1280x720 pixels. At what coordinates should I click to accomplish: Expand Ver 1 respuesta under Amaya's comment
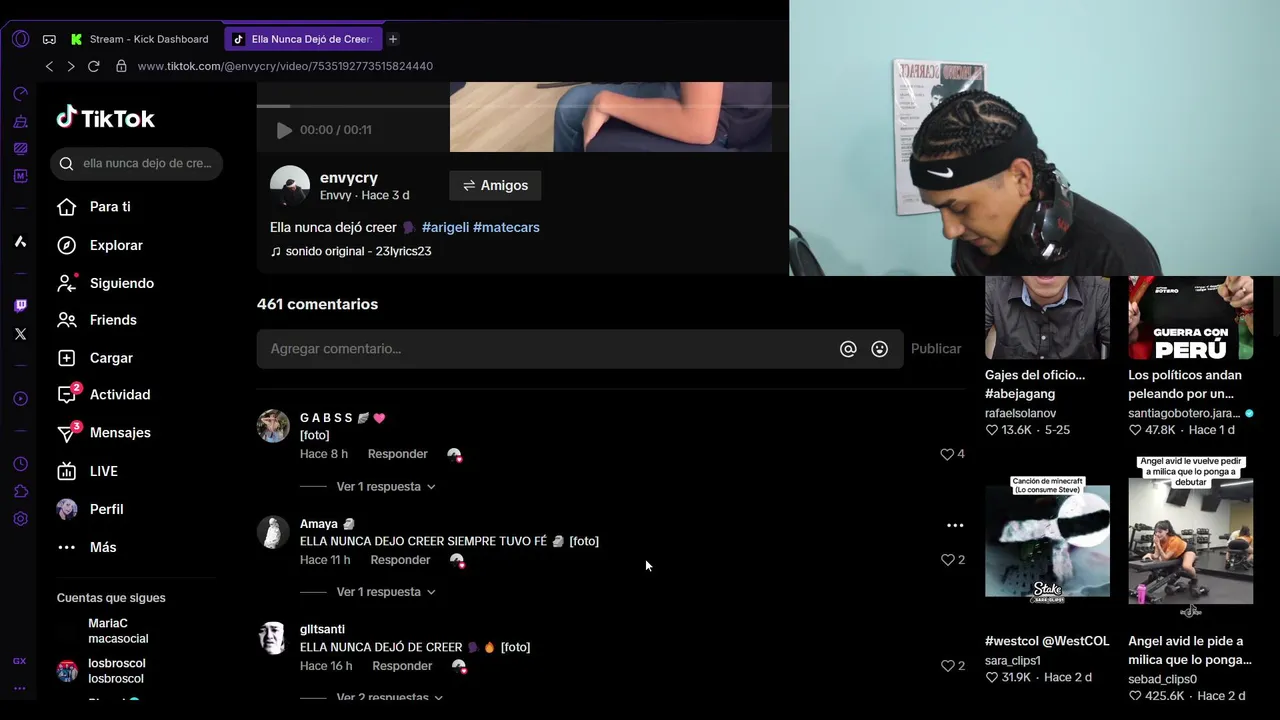click(386, 592)
